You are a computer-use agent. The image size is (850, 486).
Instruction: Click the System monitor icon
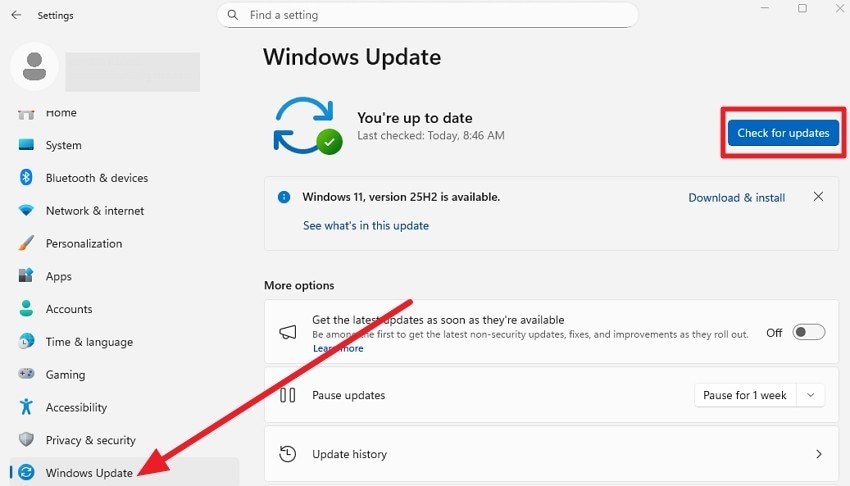pos(26,145)
